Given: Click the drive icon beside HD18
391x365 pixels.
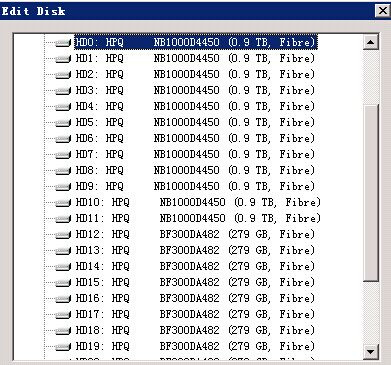Looking at the screenshot, I should 63,330.
